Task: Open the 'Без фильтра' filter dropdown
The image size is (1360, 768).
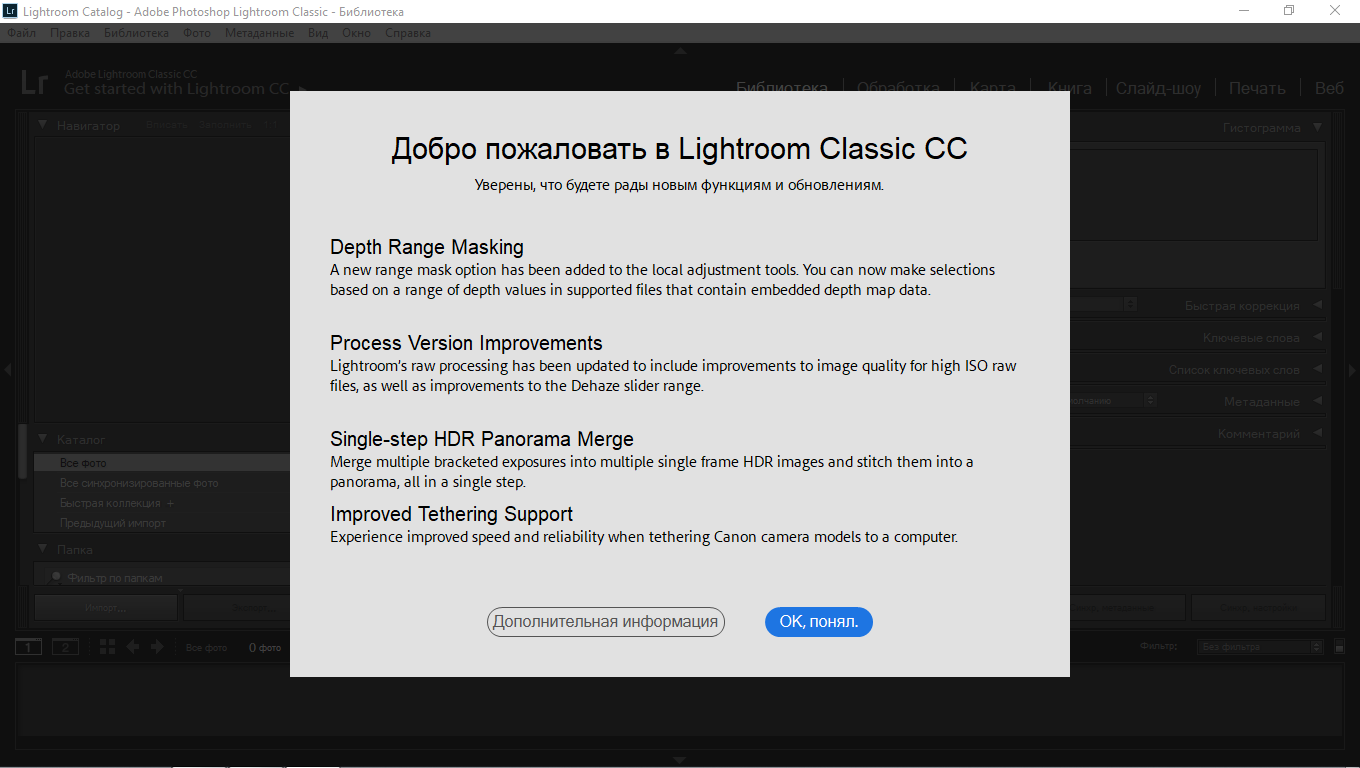Action: 1260,647
